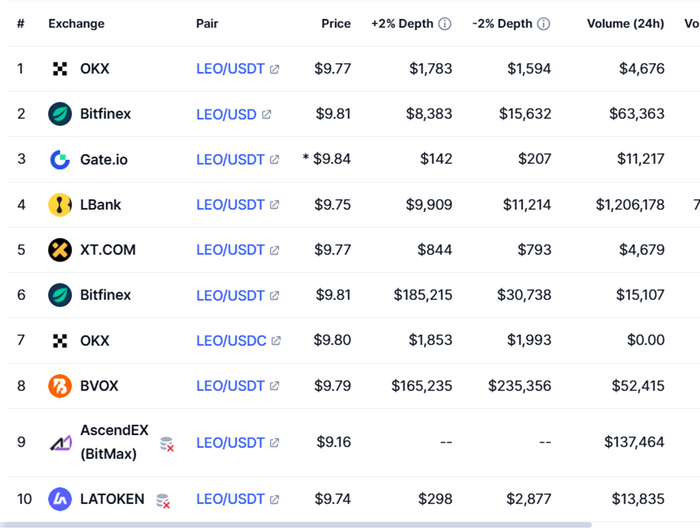Viewport: 700px width, 530px height.
Task: Click info icon next to +2% Depth
Action: click(445, 24)
